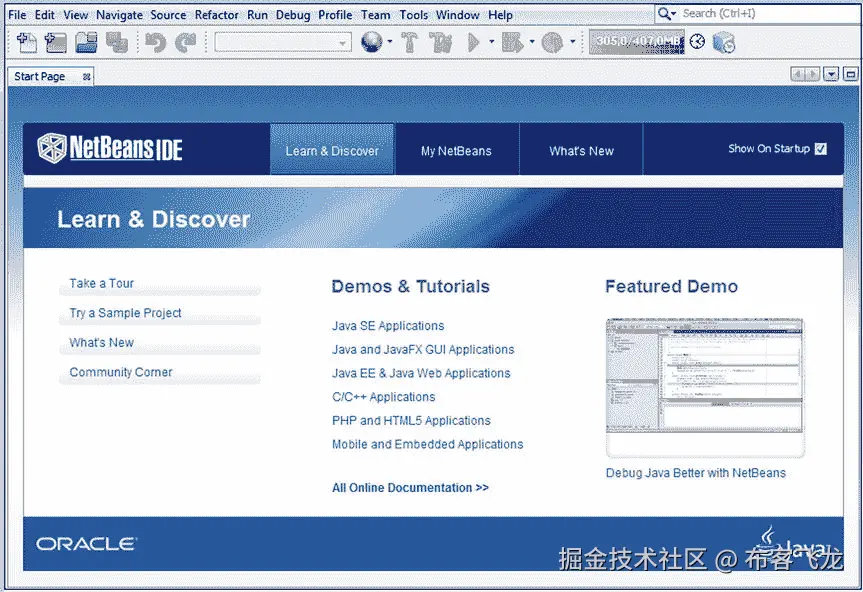Open Mobile and Embedded Applications link
The width and height of the screenshot is (863, 592).
pyautogui.click(x=428, y=444)
